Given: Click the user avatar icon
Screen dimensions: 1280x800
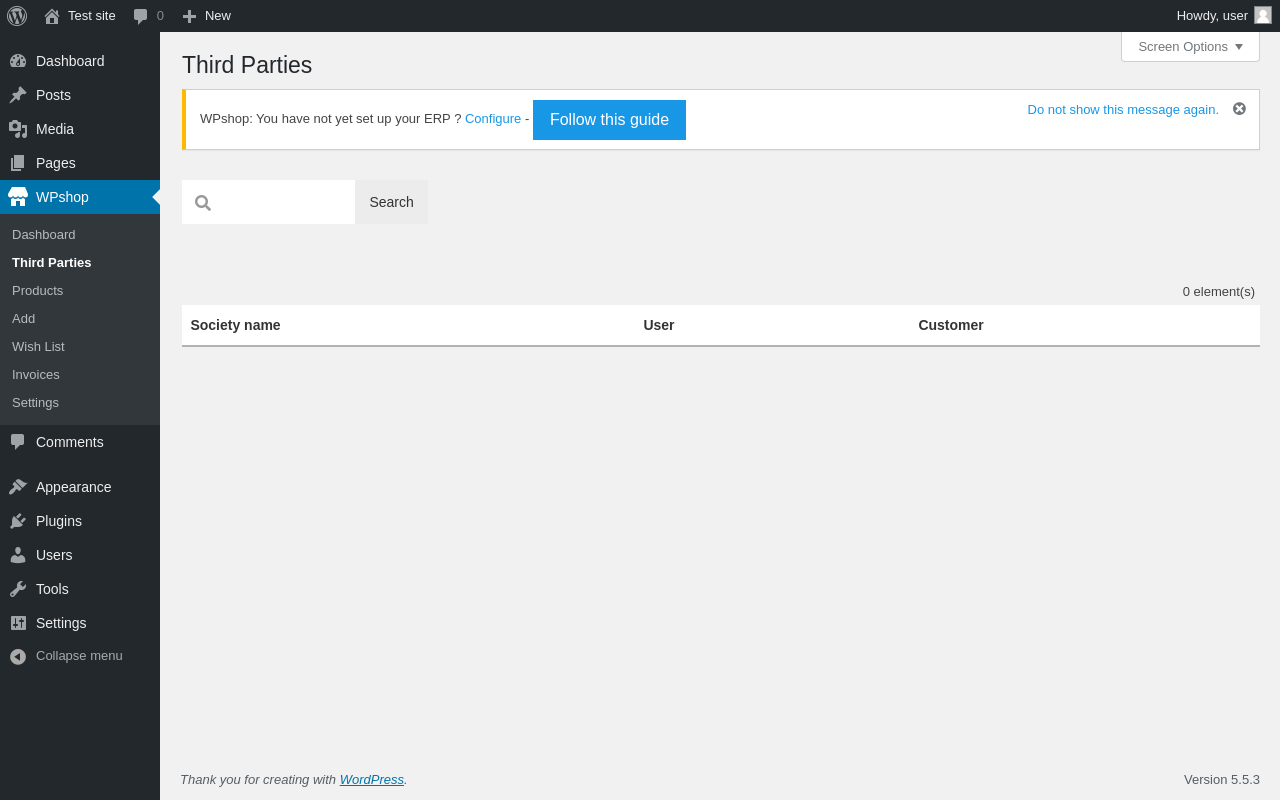Looking at the screenshot, I should point(1263,15).
